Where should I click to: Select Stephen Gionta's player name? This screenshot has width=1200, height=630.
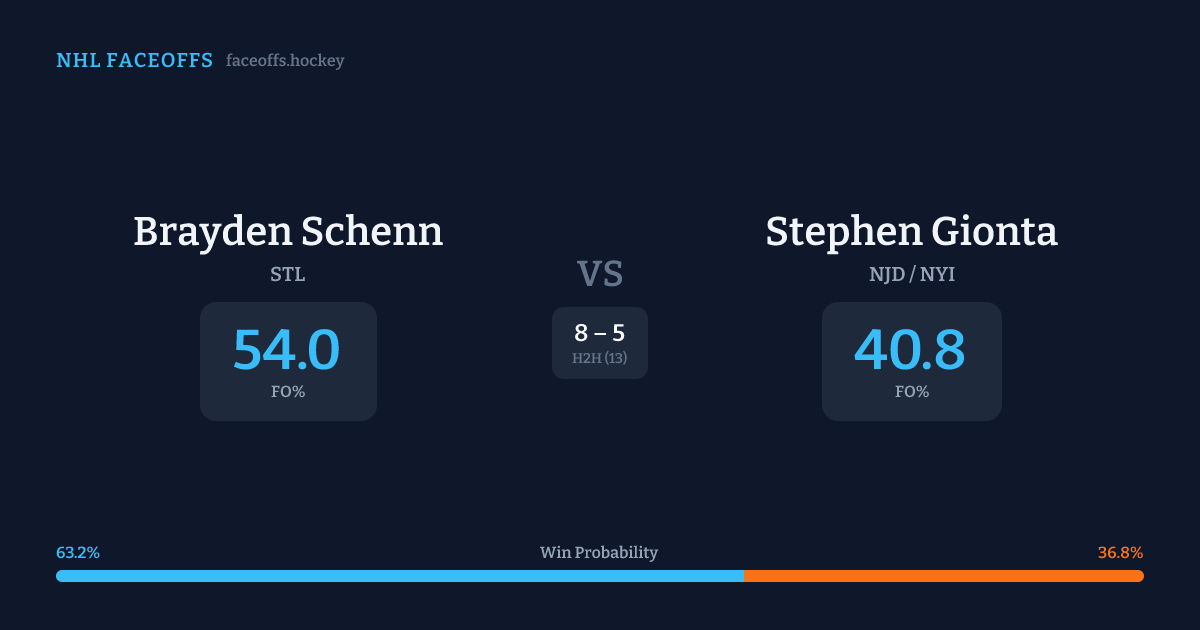click(x=911, y=232)
